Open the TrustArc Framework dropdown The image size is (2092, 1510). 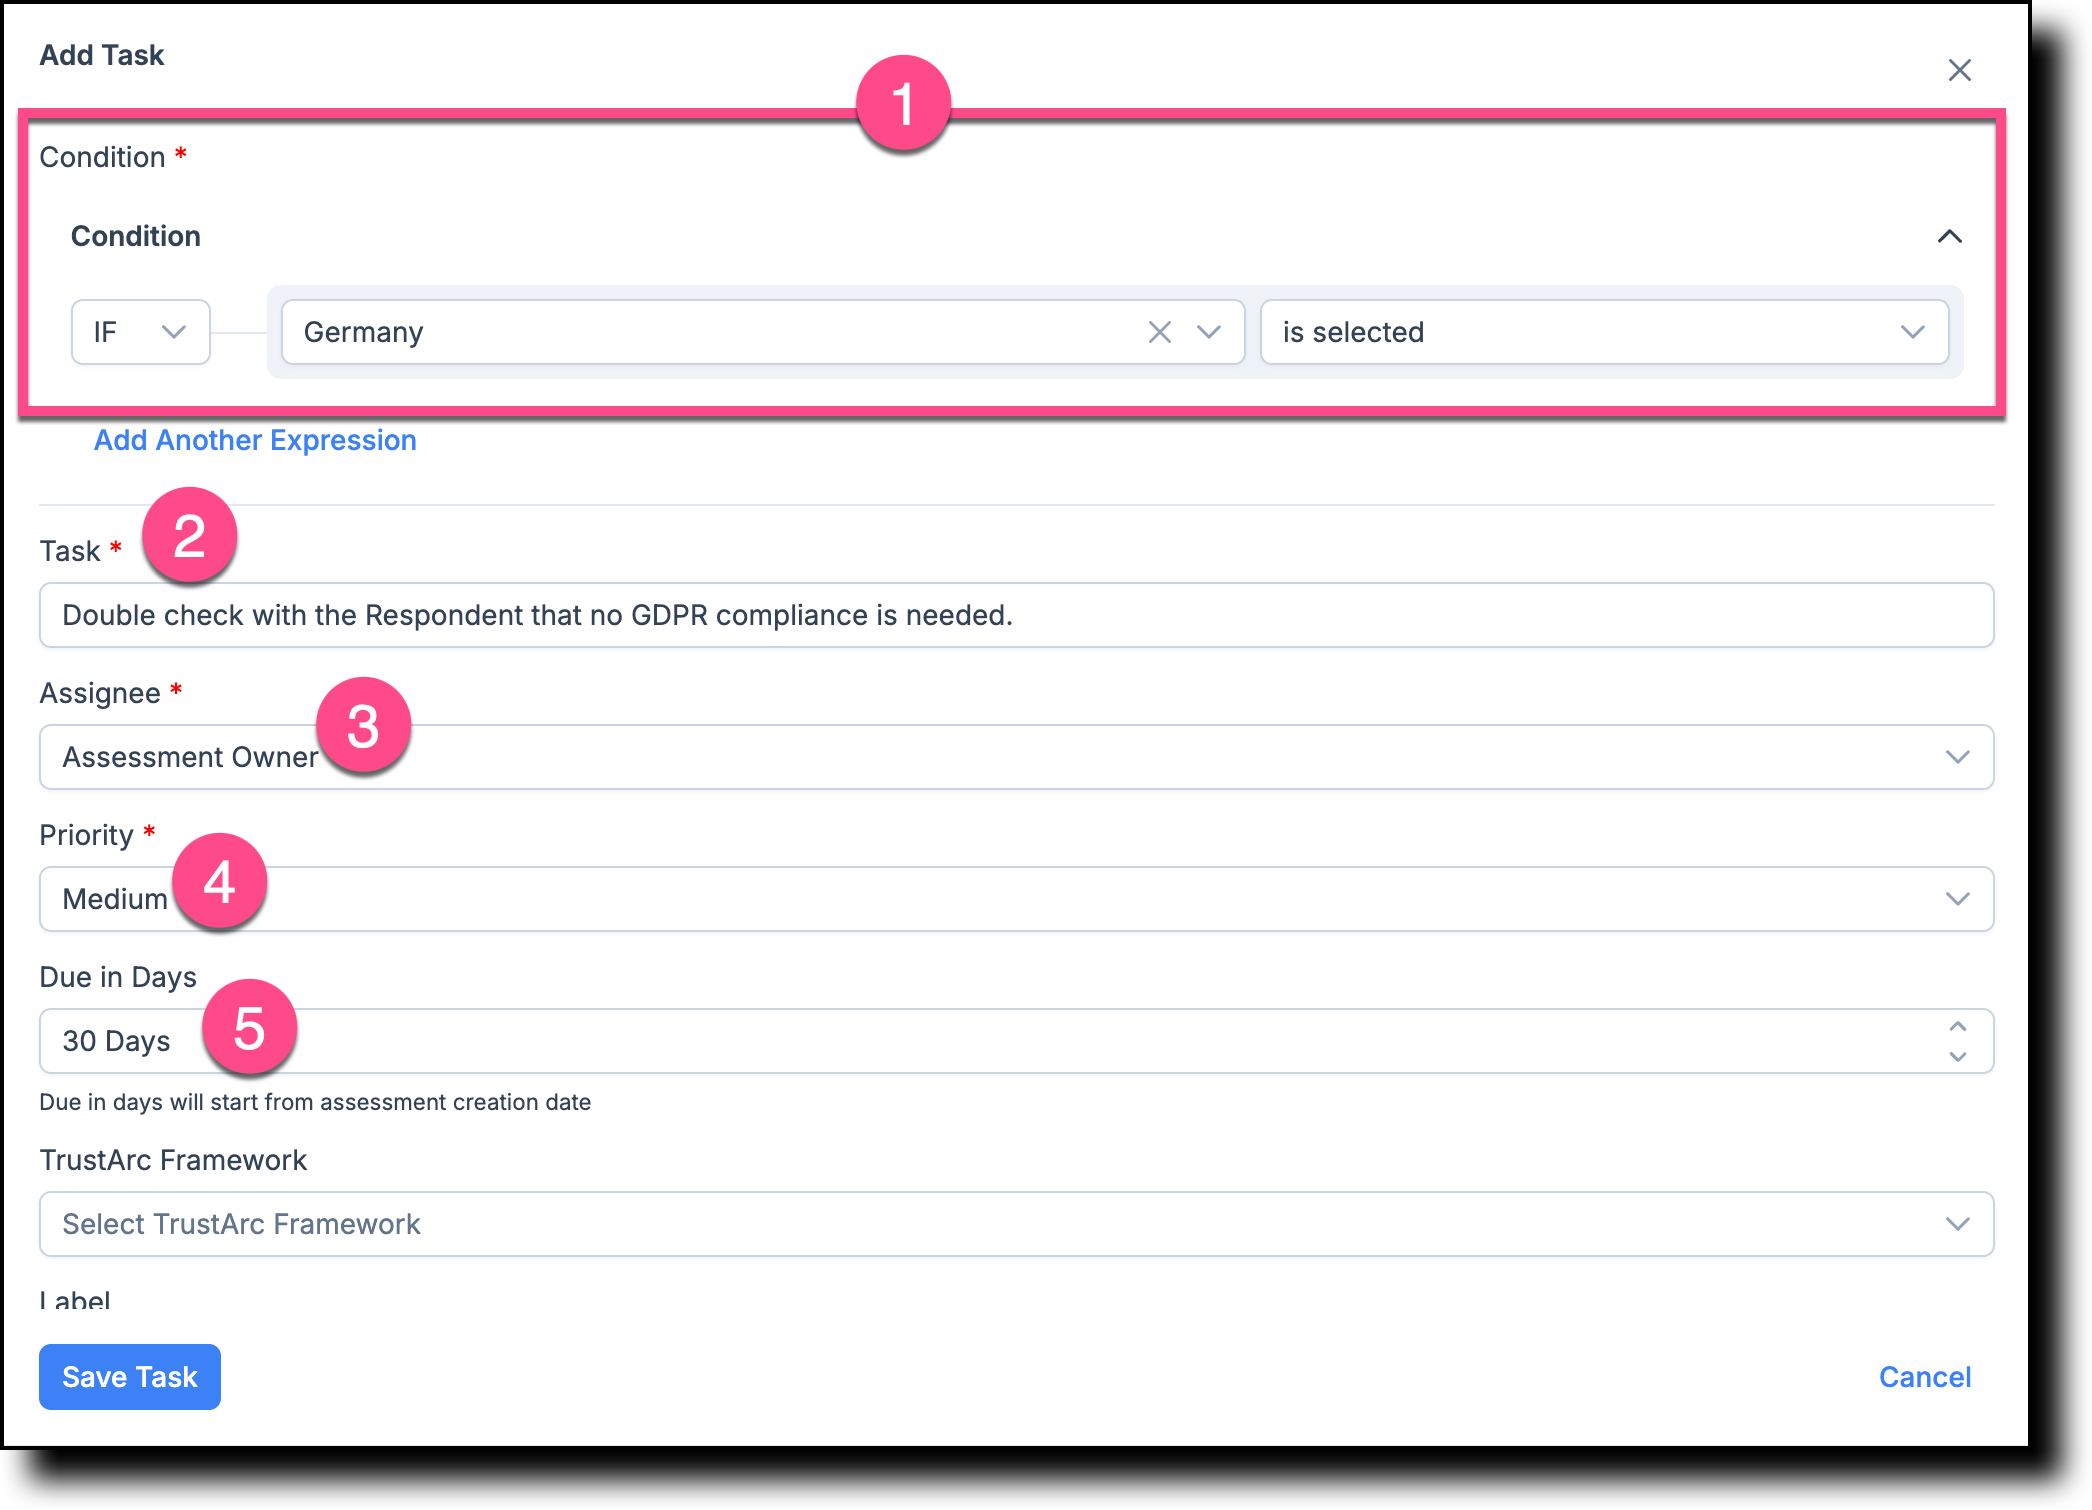pyautogui.click(x=1016, y=1224)
